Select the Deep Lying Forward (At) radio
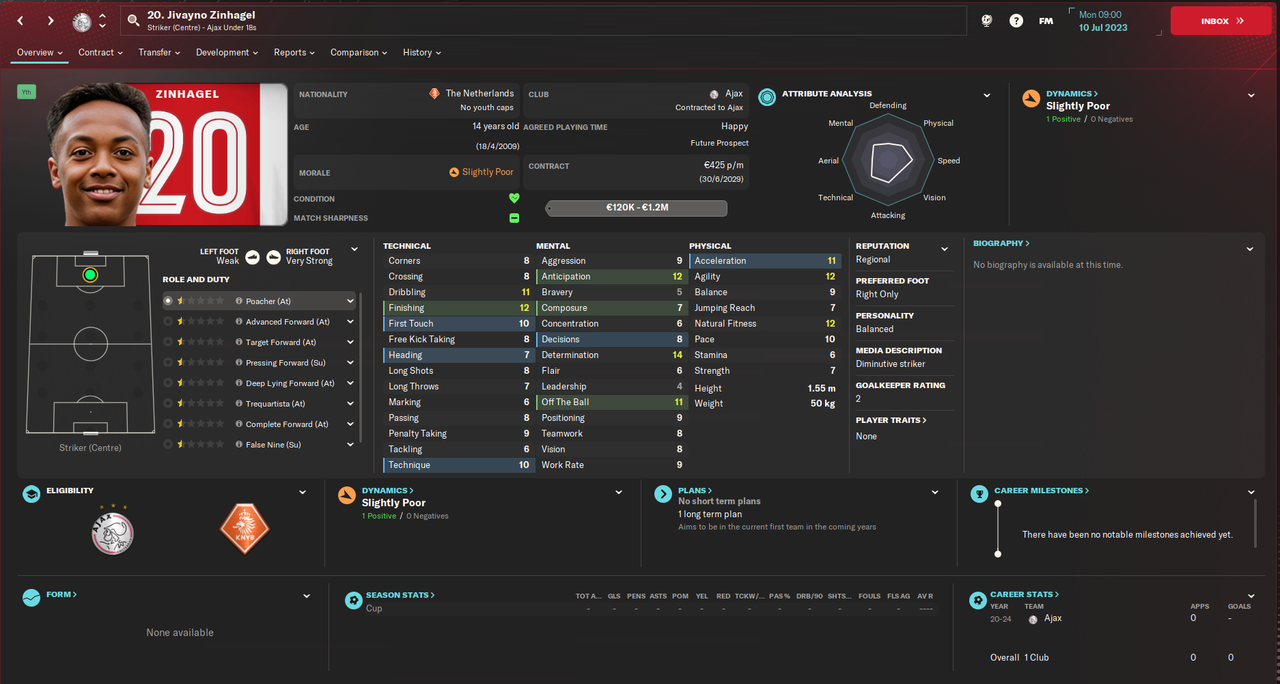The image size is (1280, 684). tap(168, 383)
